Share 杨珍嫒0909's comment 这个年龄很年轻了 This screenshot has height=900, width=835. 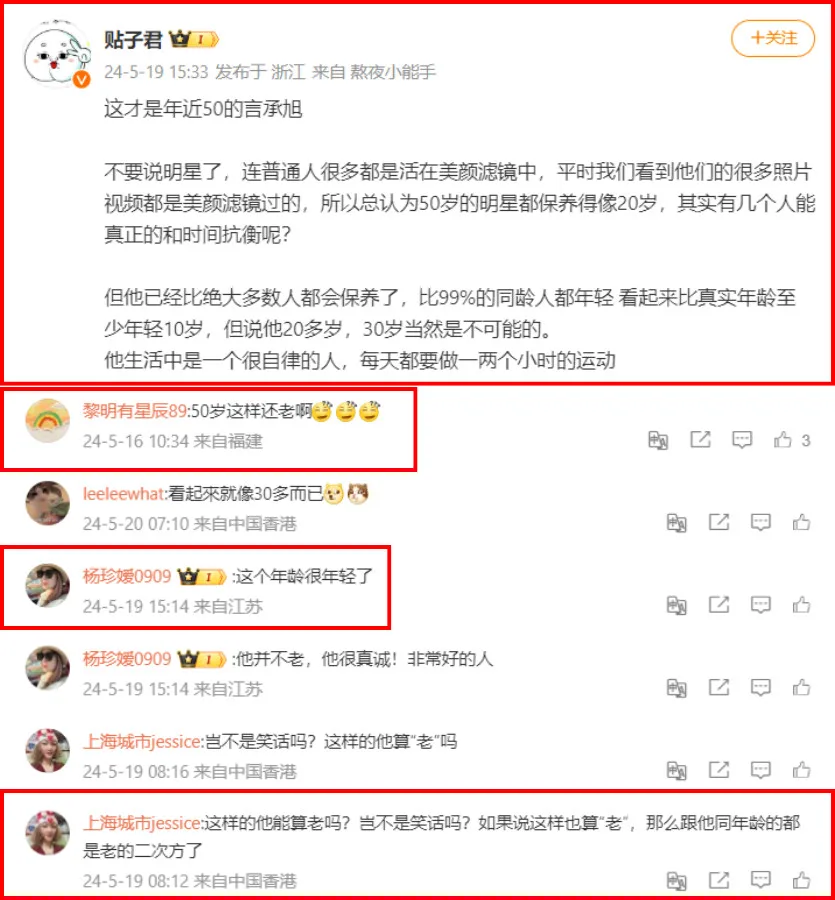719,605
